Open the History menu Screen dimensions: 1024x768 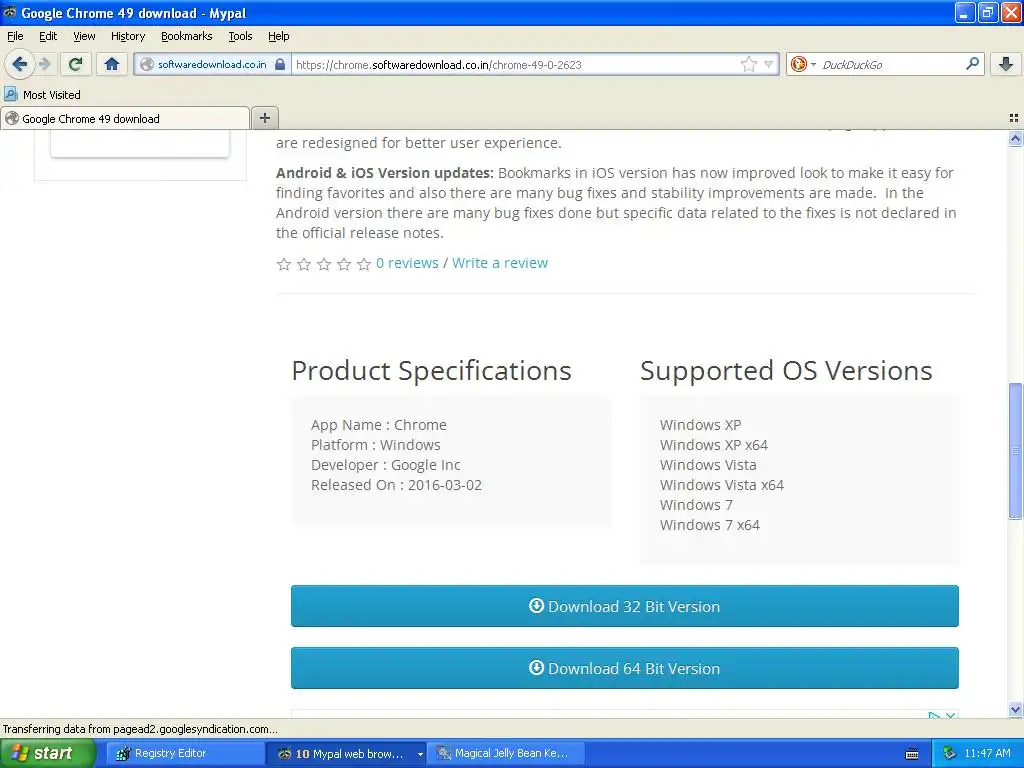pyautogui.click(x=128, y=36)
